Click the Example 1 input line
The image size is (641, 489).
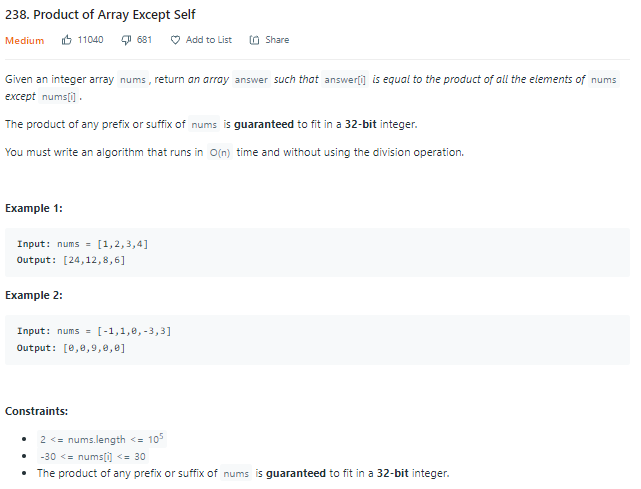tap(83, 244)
